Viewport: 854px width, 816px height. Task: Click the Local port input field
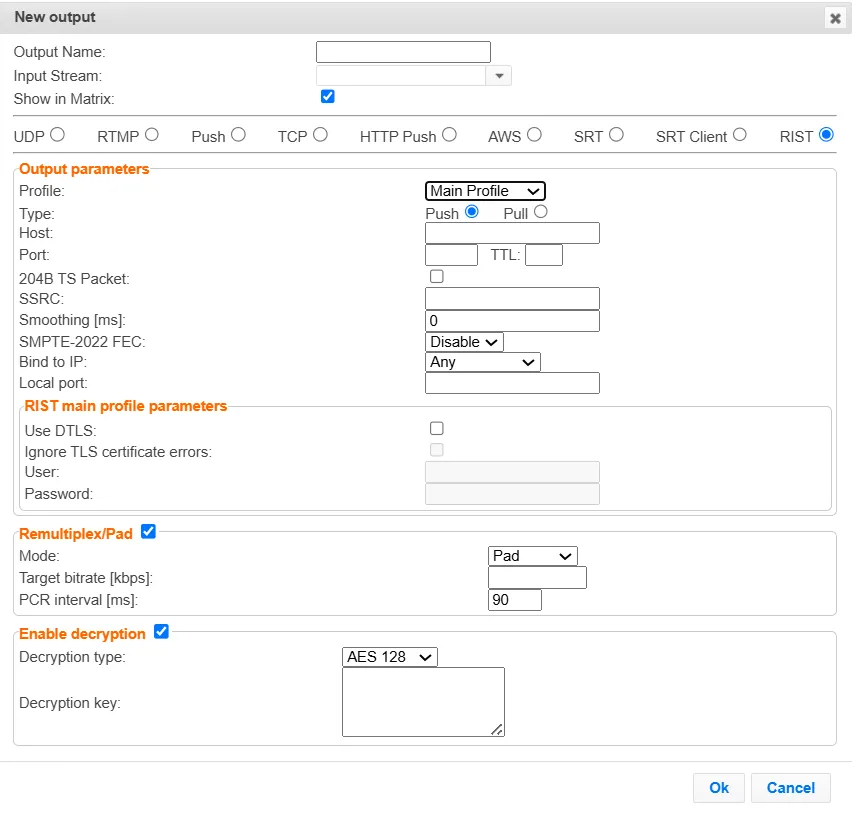512,383
